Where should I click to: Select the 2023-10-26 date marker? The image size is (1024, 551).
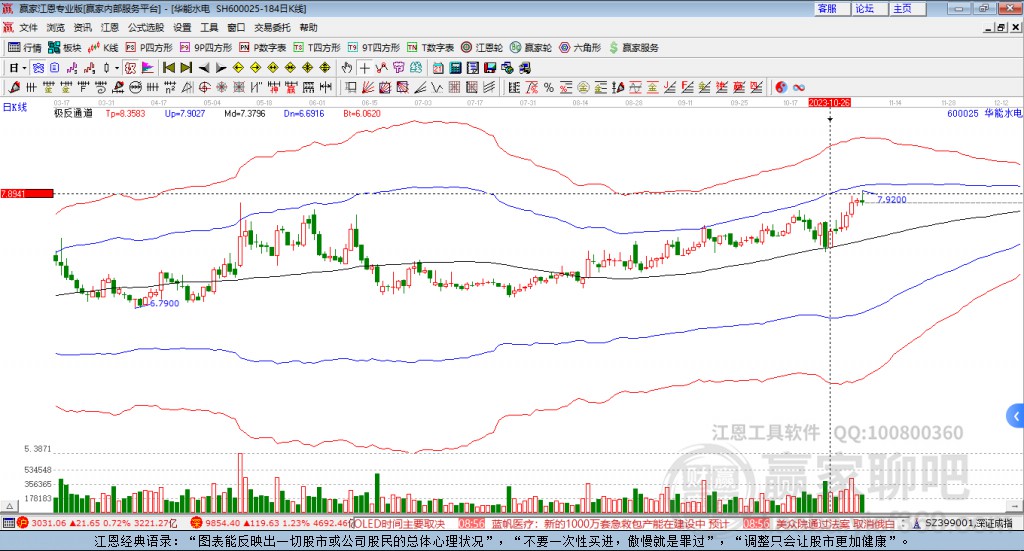point(829,102)
